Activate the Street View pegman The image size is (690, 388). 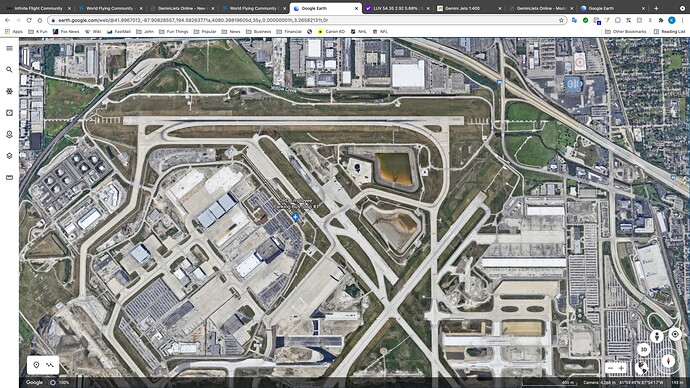pos(657,337)
